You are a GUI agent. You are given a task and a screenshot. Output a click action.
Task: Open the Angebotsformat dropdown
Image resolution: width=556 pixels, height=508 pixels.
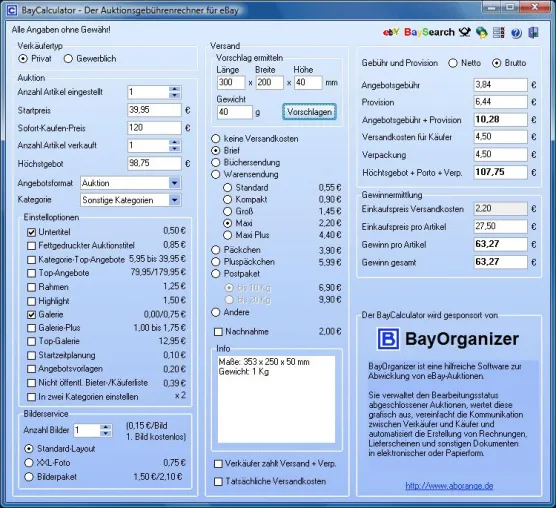pyautogui.click(x=174, y=183)
